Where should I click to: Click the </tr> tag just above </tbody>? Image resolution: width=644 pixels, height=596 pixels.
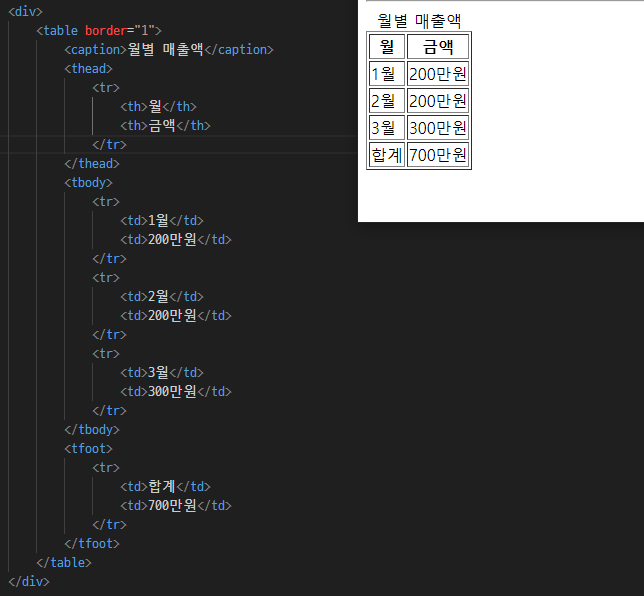[x=110, y=410]
